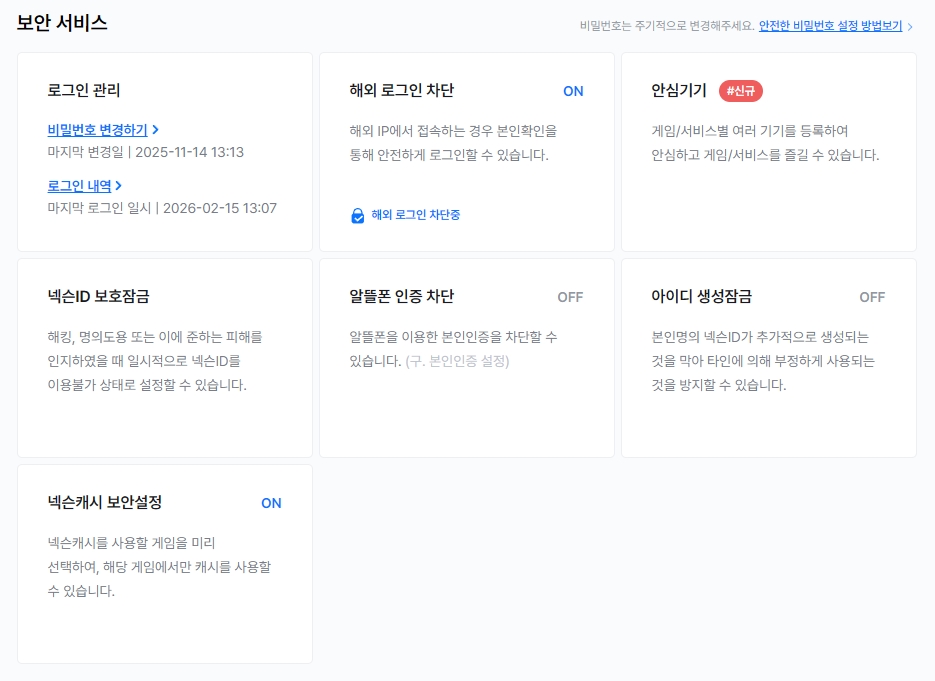Image resolution: width=935 pixels, height=681 pixels.
Task: Click the 마지막 로그인 일시 2026-02-15 13:07 text
Action: coord(162,208)
